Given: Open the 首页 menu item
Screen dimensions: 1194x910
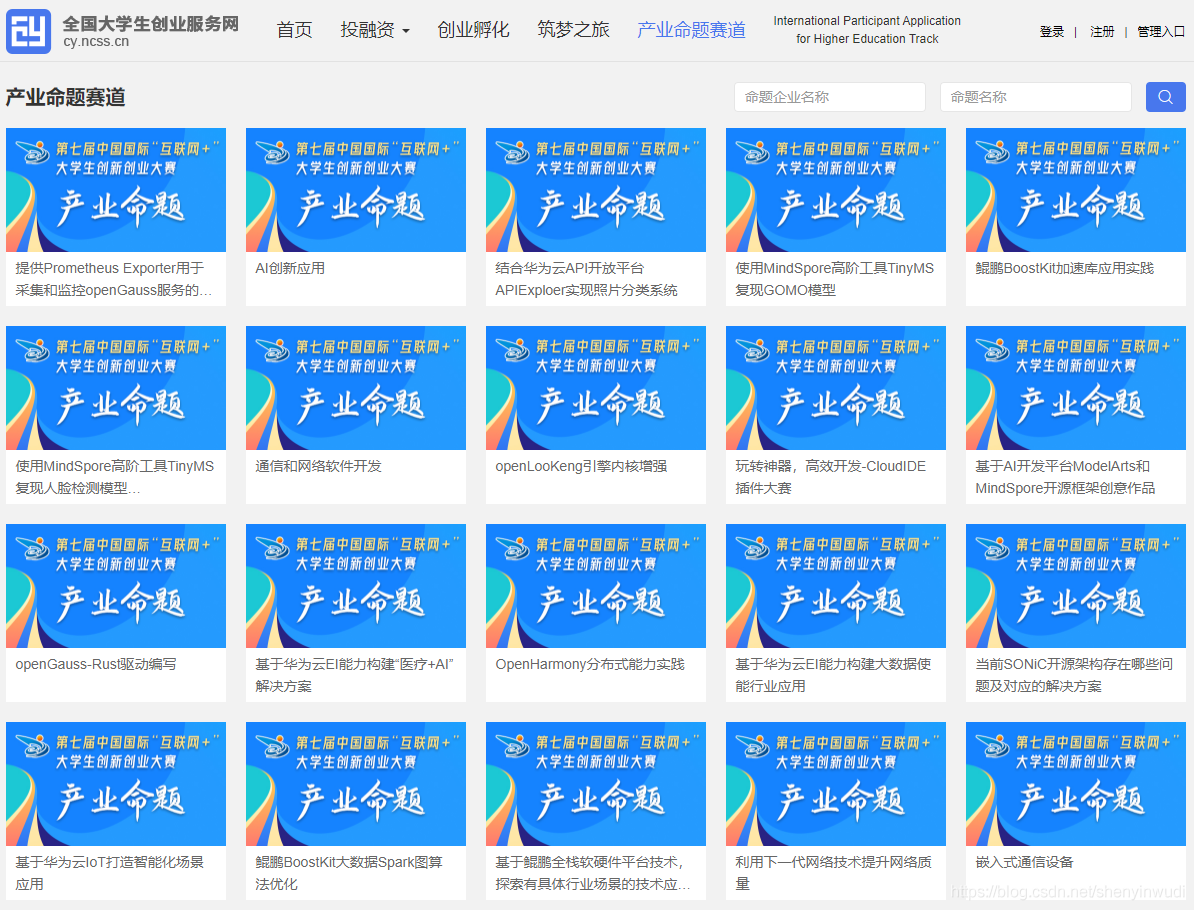Looking at the screenshot, I should point(294,30).
